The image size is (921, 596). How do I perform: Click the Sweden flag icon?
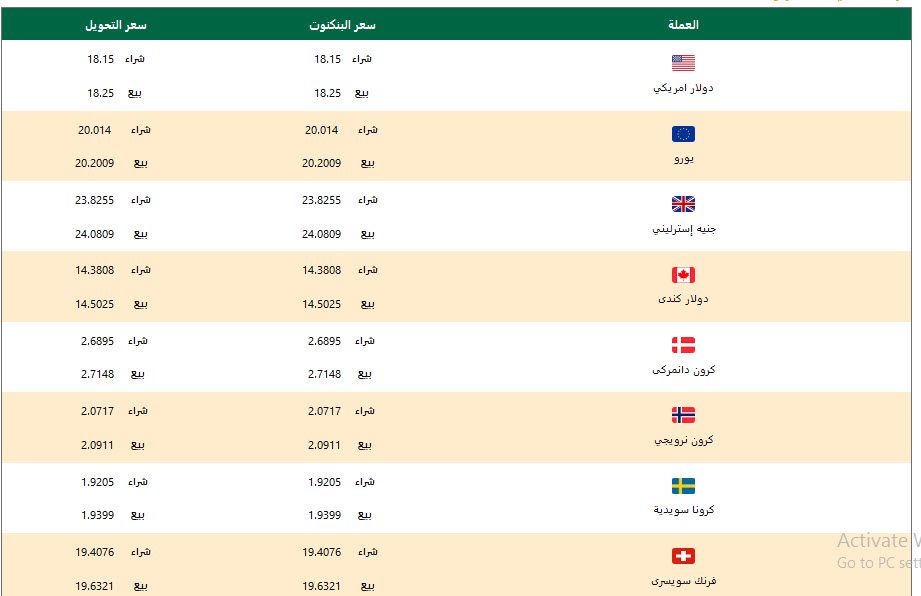click(683, 486)
